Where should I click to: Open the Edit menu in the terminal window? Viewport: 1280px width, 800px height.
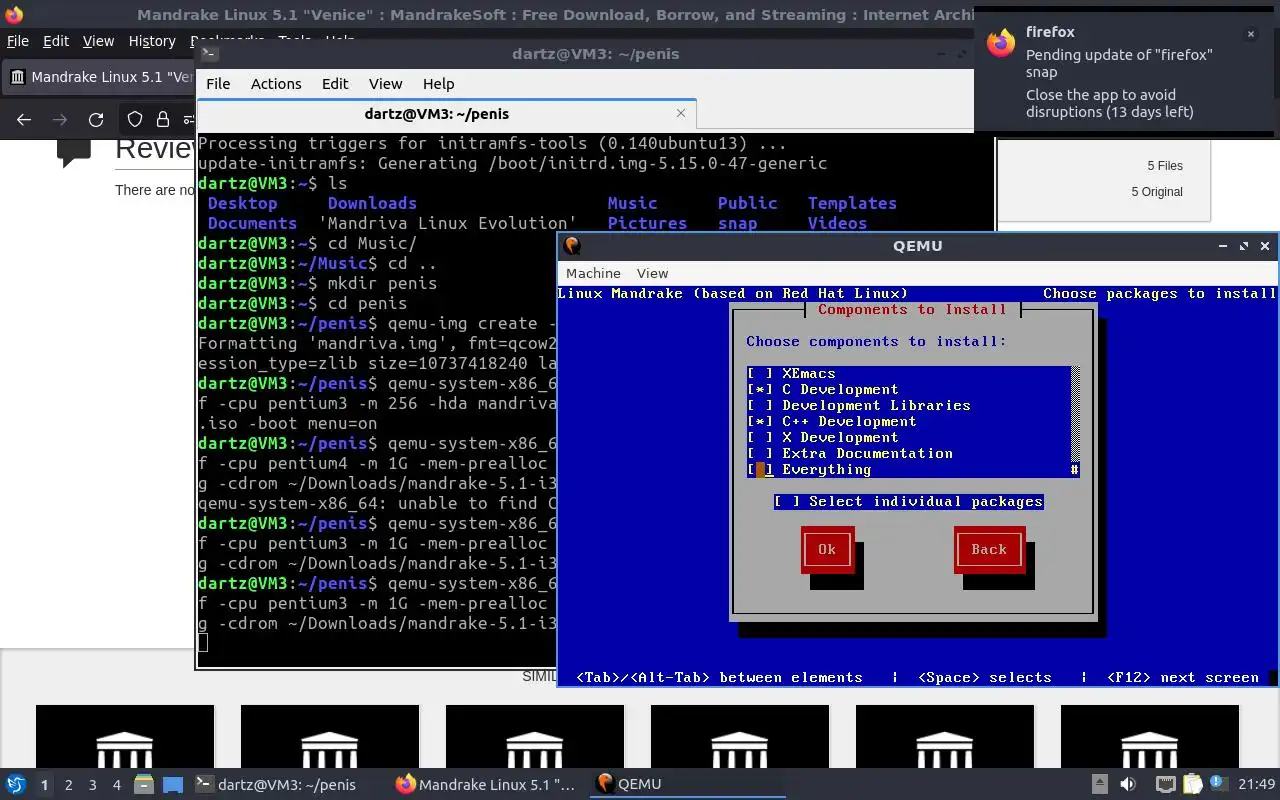pyautogui.click(x=335, y=84)
